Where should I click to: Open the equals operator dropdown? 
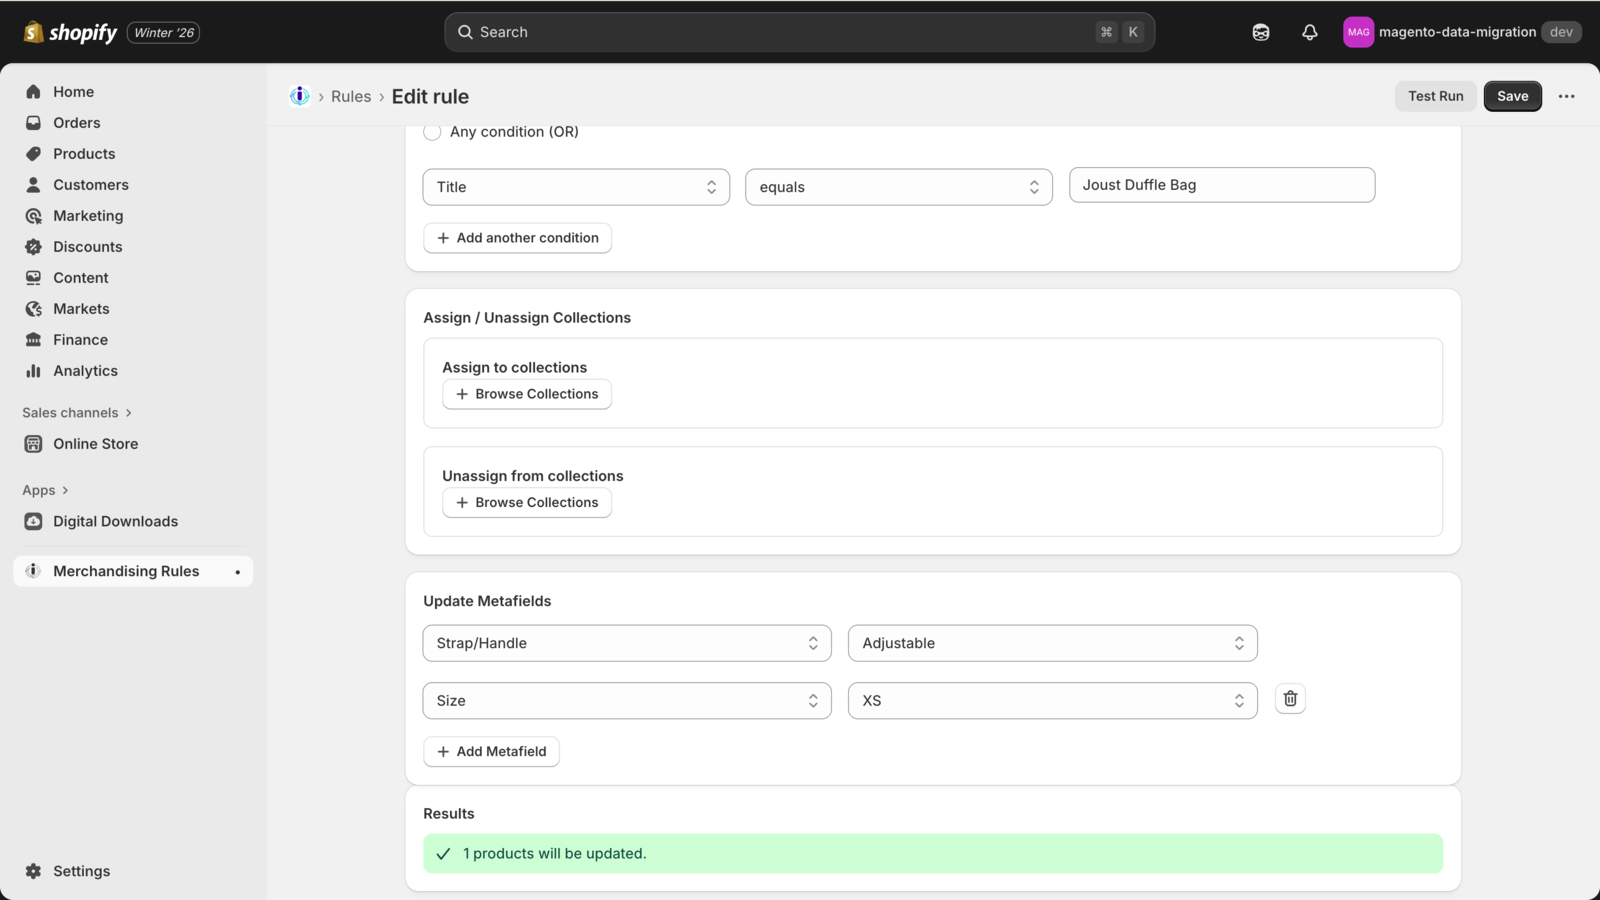[x=898, y=187]
